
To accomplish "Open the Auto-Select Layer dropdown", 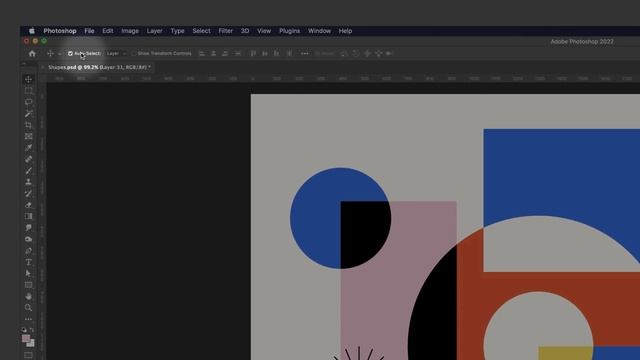I will (x=116, y=53).
